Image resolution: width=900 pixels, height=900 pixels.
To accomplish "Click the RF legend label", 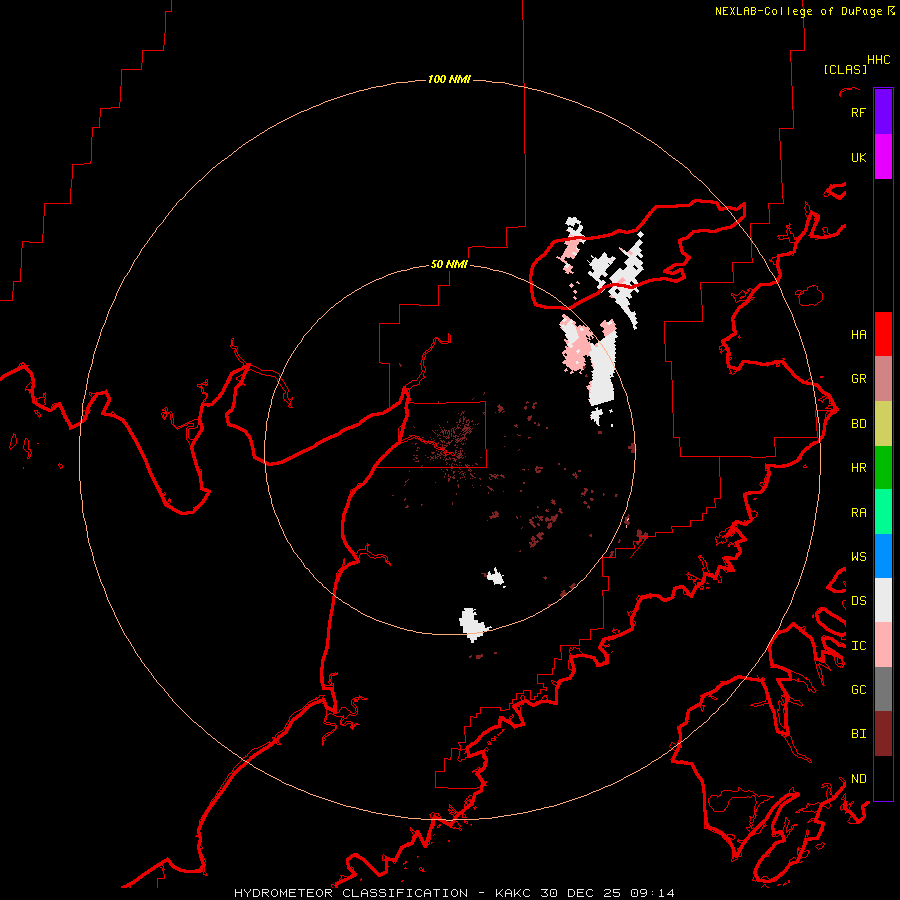I will point(858,112).
